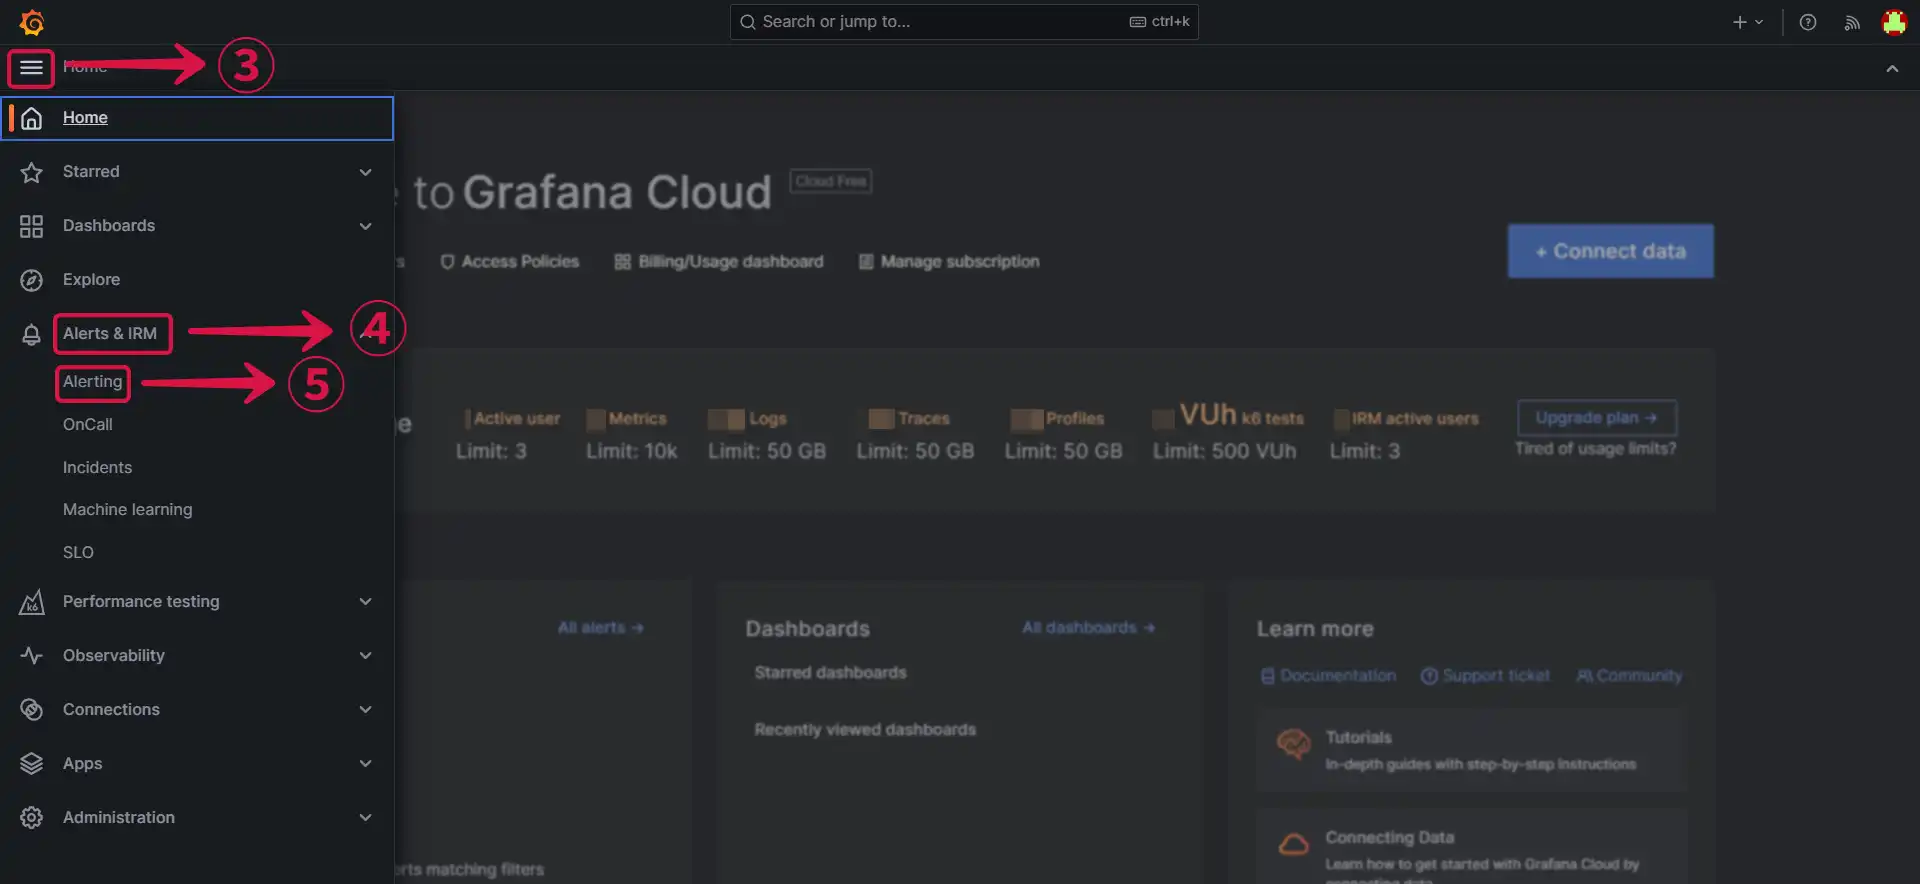1920x884 pixels.
Task: Open Starred in the navigation menu
Action: point(91,172)
